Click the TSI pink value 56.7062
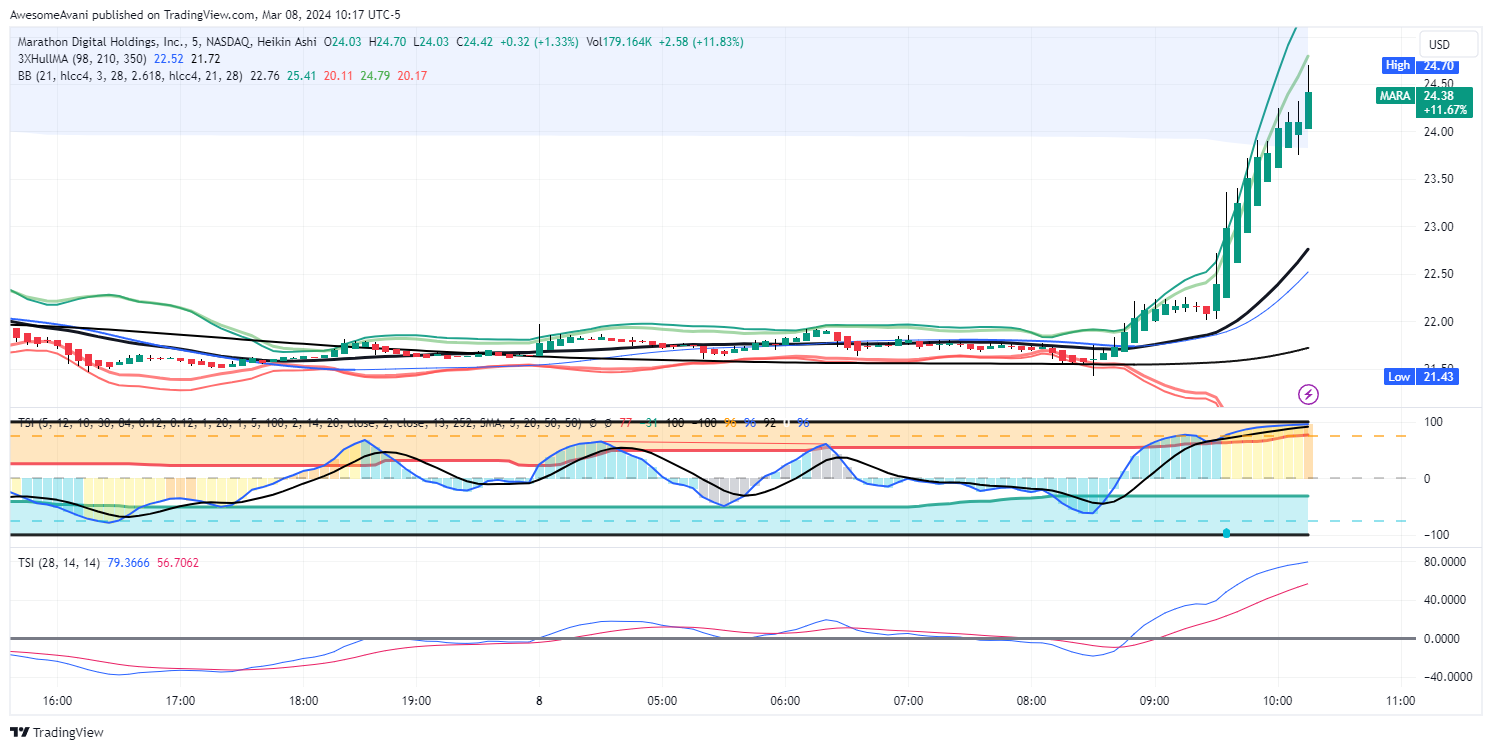 [178, 563]
